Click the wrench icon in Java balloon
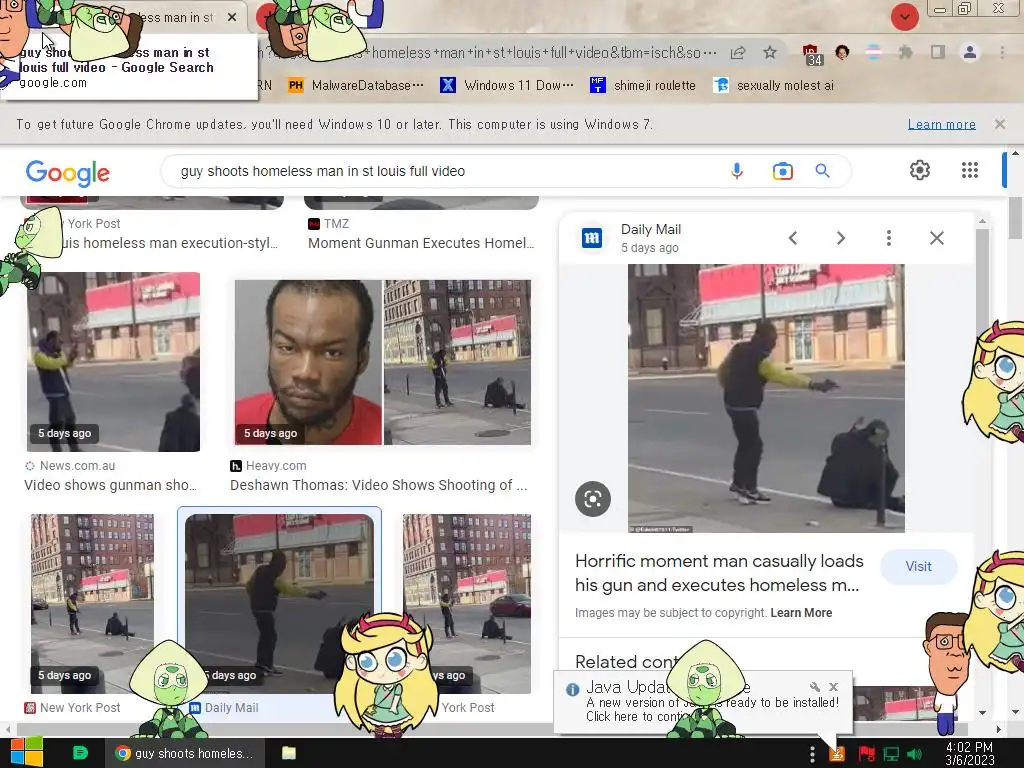 (x=815, y=686)
